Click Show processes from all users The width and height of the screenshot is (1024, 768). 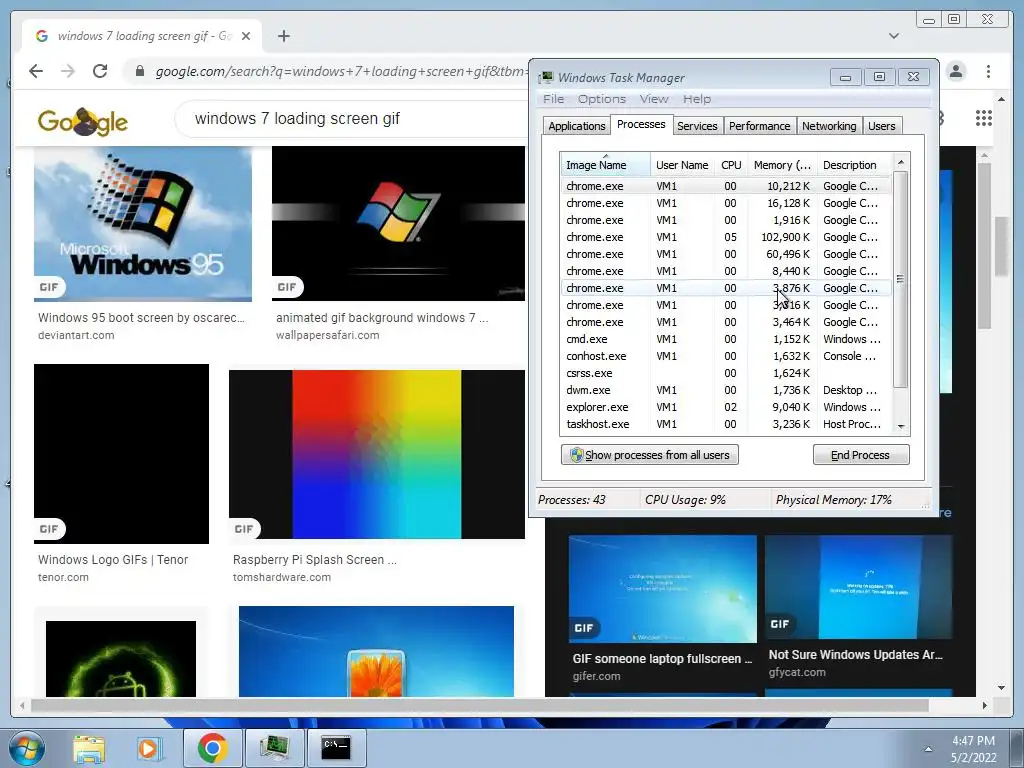(650, 455)
